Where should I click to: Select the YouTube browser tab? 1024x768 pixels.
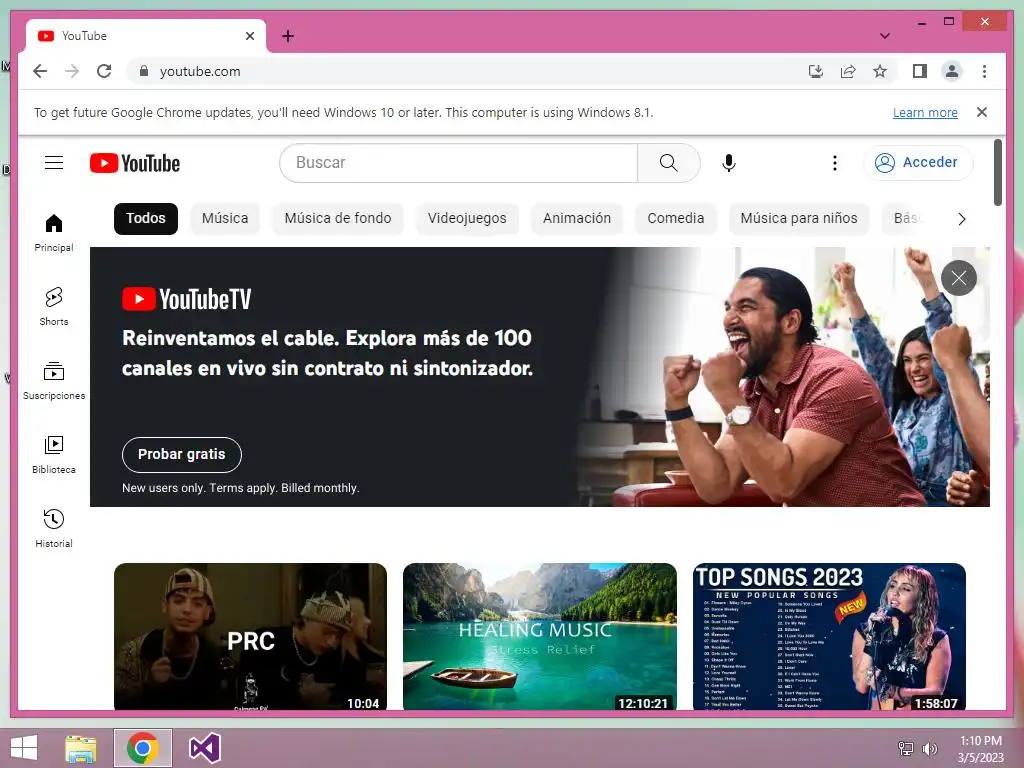coord(145,36)
